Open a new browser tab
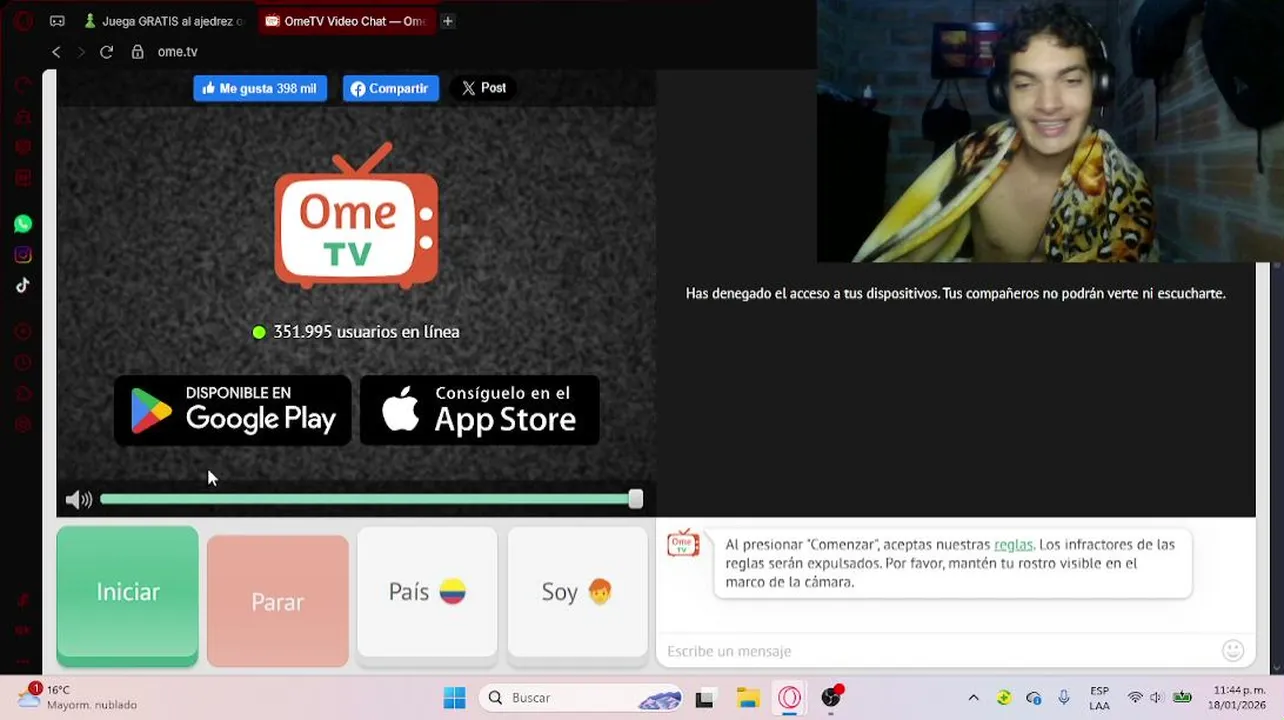 [x=448, y=21]
